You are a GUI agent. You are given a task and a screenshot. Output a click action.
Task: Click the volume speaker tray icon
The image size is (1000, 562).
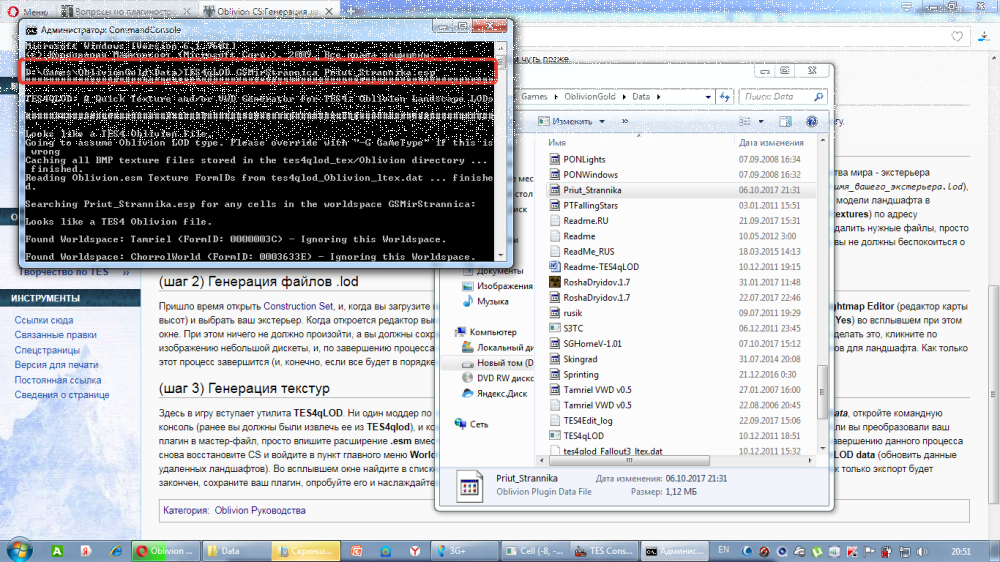922,551
